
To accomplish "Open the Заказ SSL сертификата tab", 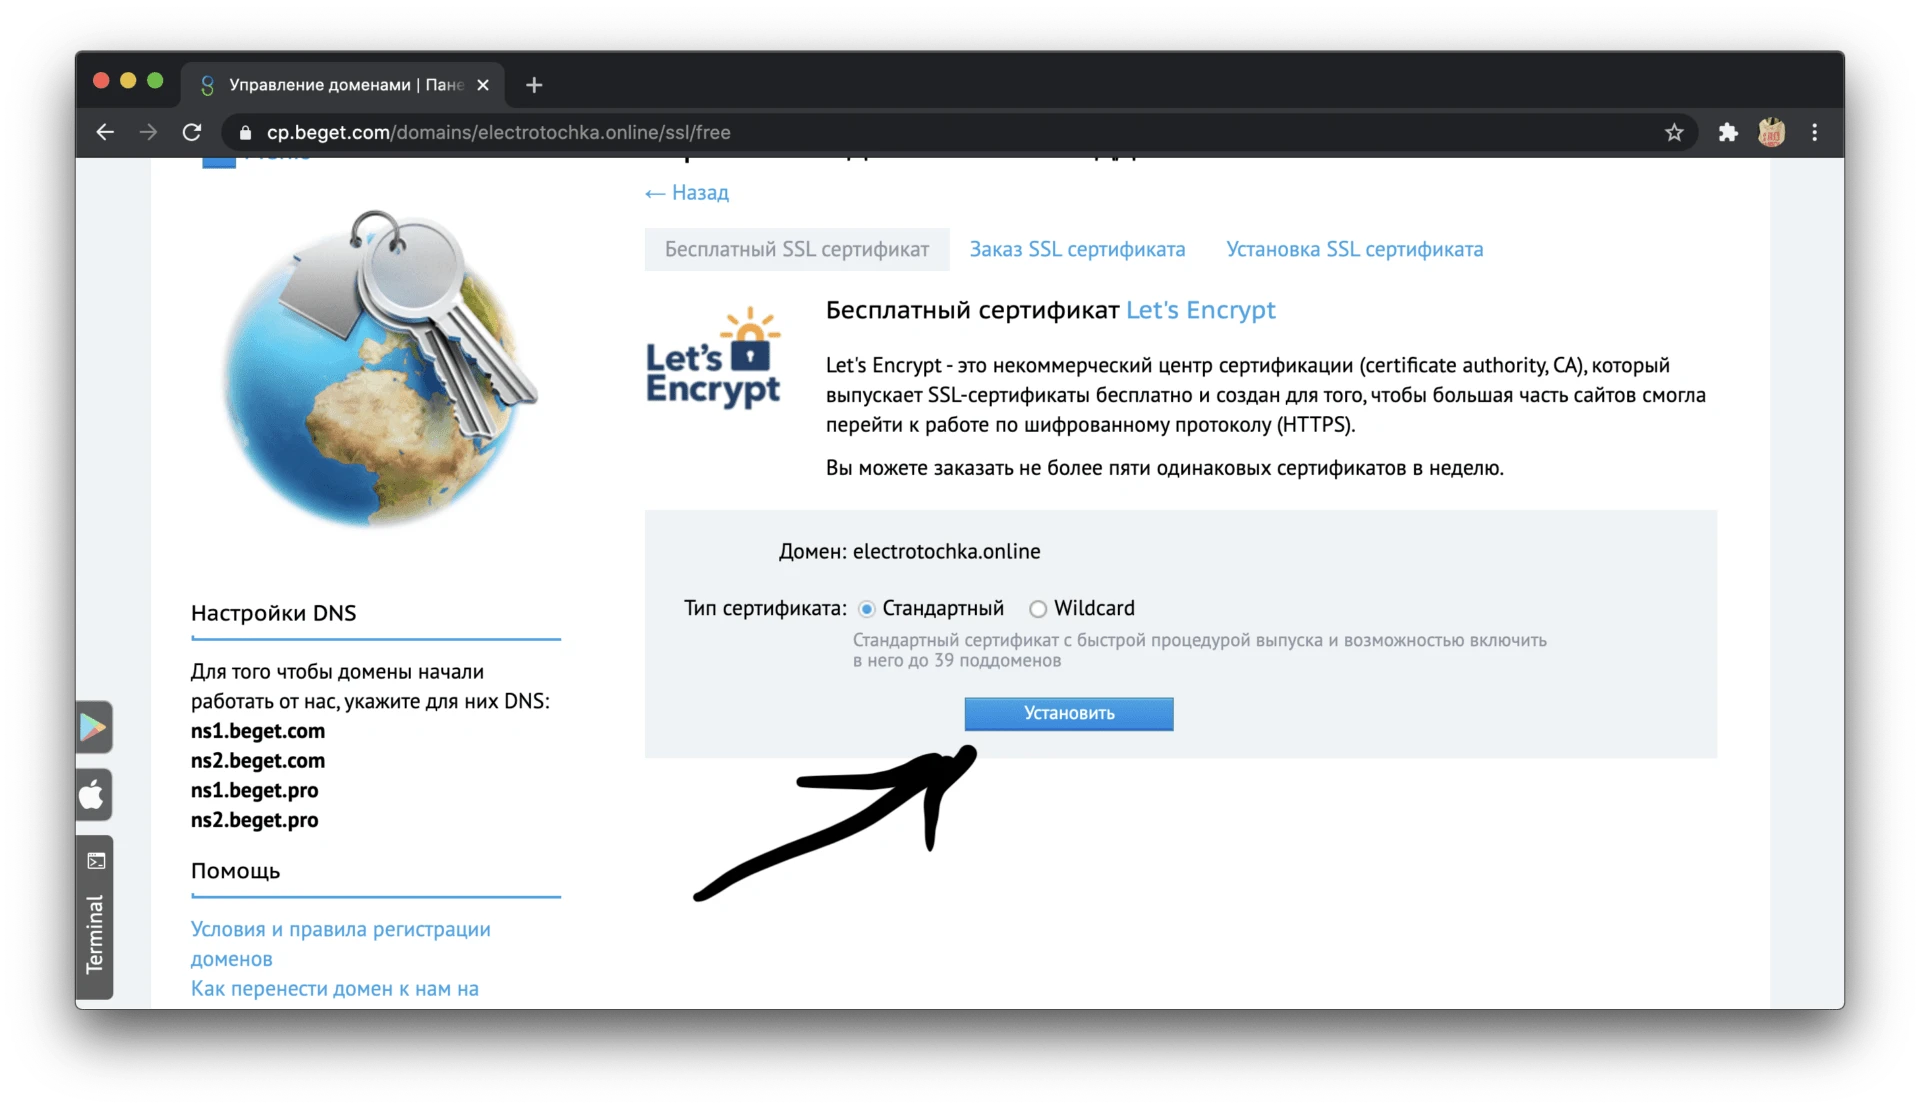I will click(1077, 249).
